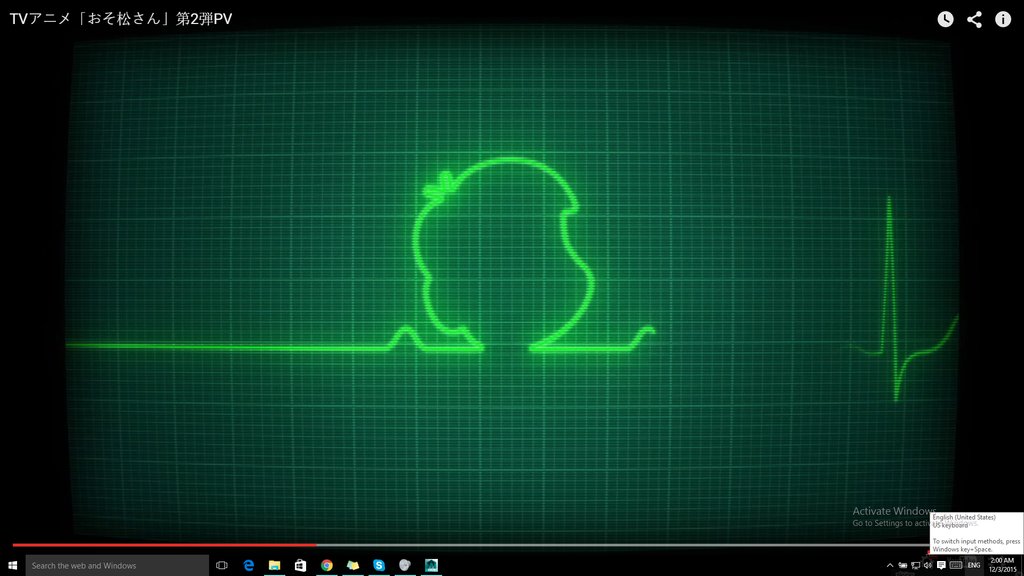Open the clock showing 2:00 AM
This screenshot has width=1024, height=576.
click(x=1002, y=565)
